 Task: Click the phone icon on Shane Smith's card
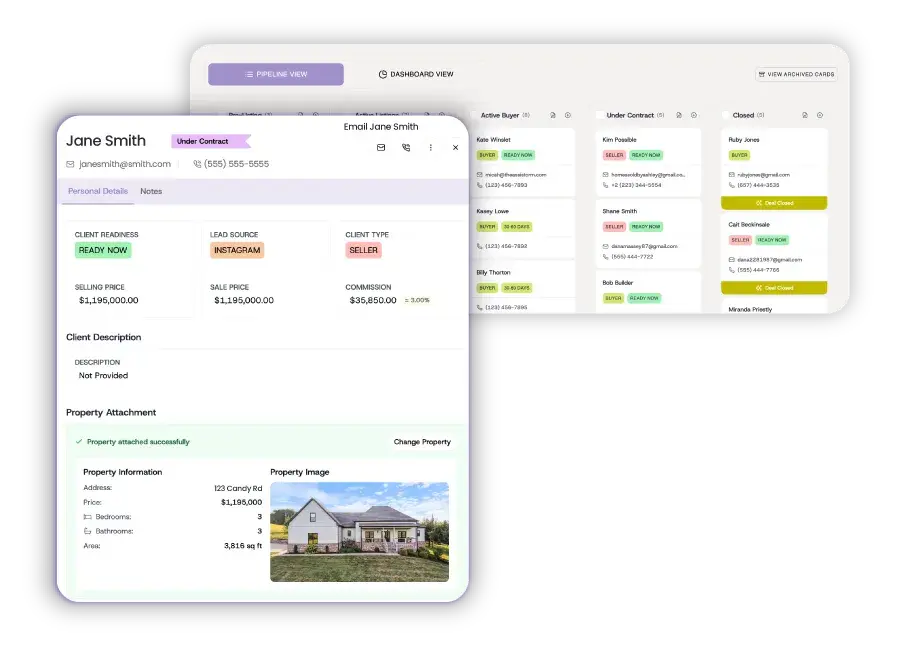point(606,257)
